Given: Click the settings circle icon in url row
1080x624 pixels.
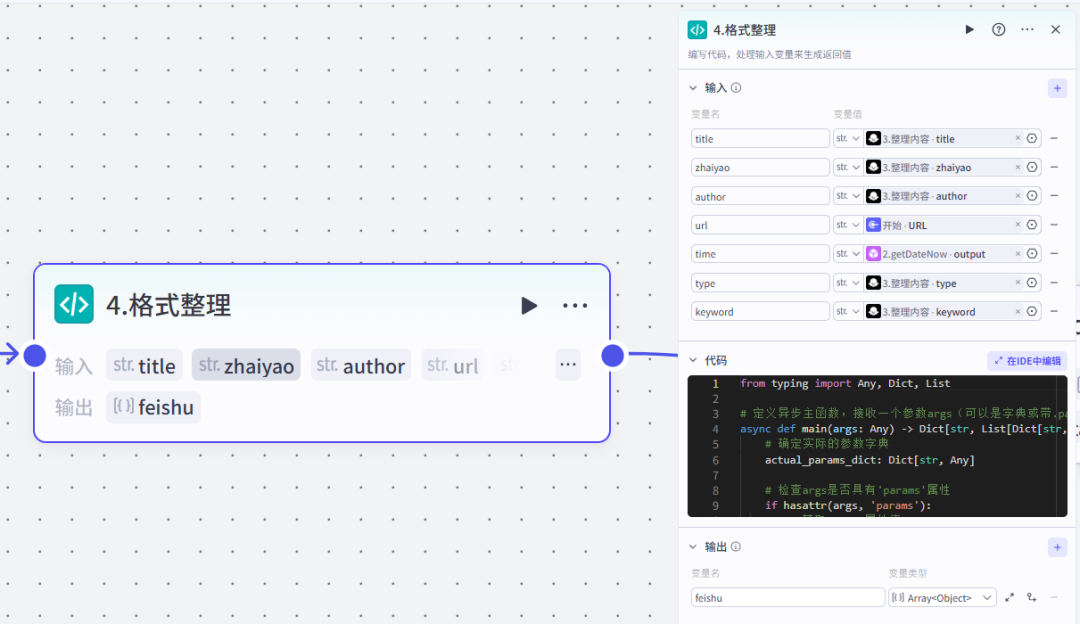Looking at the screenshot, I should [1032, 225].
